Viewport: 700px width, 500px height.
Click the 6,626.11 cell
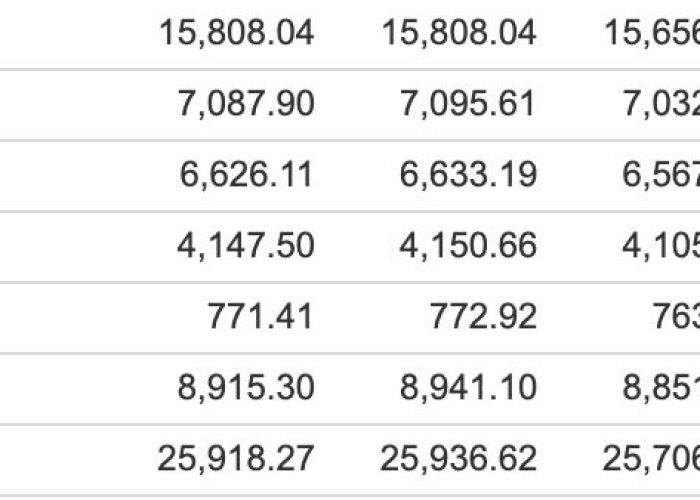246,175
